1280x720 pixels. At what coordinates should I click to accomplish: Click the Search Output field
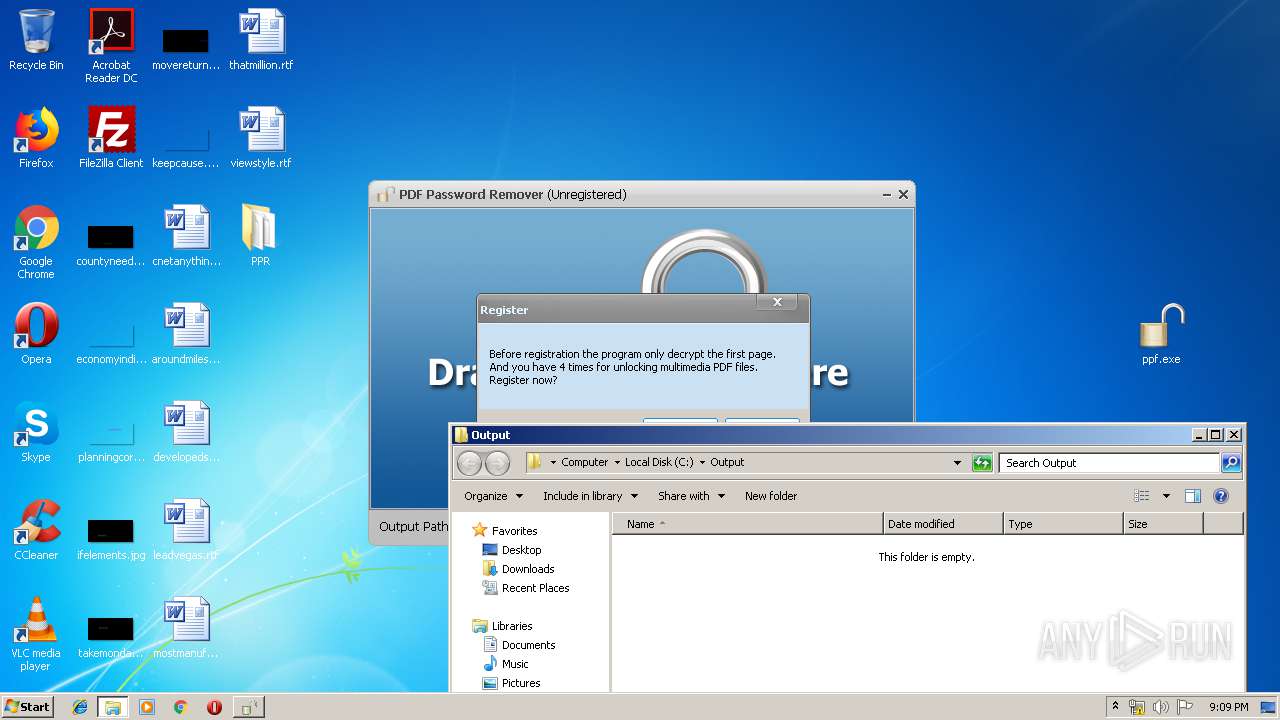pos(1109,463)
